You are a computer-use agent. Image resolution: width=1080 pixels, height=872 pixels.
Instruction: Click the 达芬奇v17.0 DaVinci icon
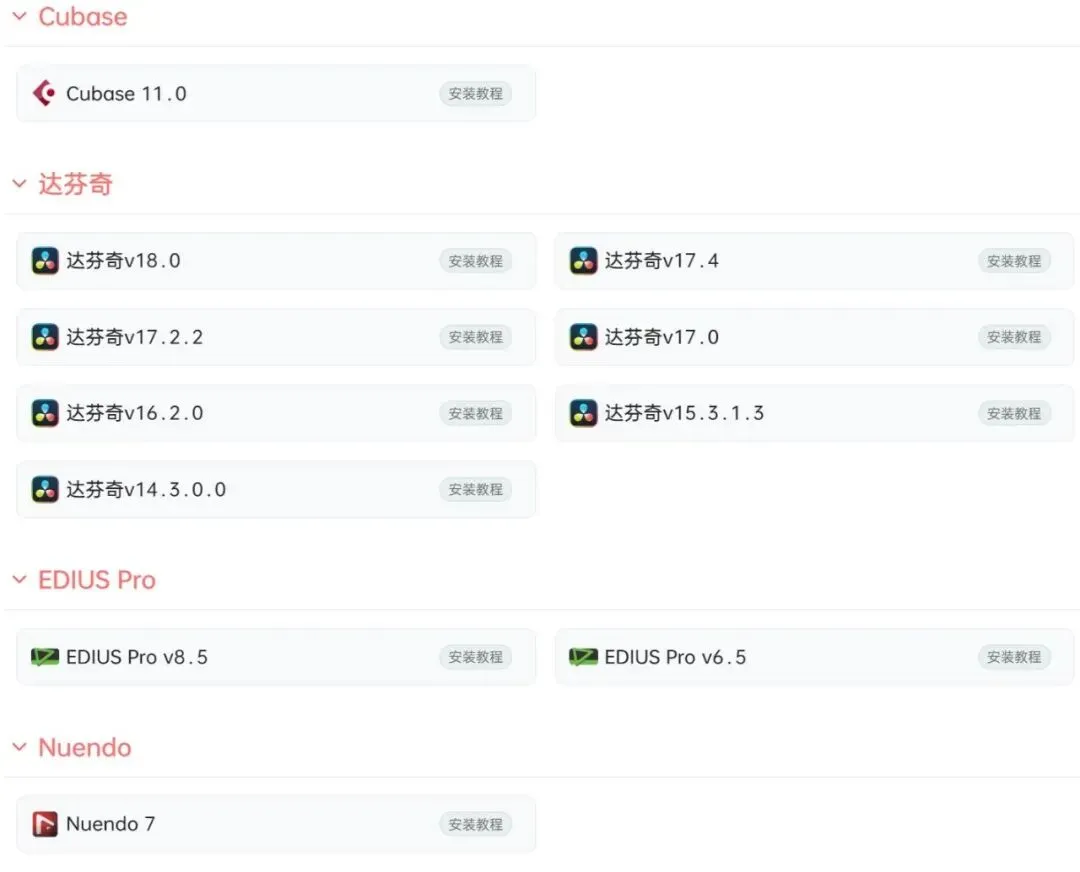pyautogui.click(x=583, y=337)
